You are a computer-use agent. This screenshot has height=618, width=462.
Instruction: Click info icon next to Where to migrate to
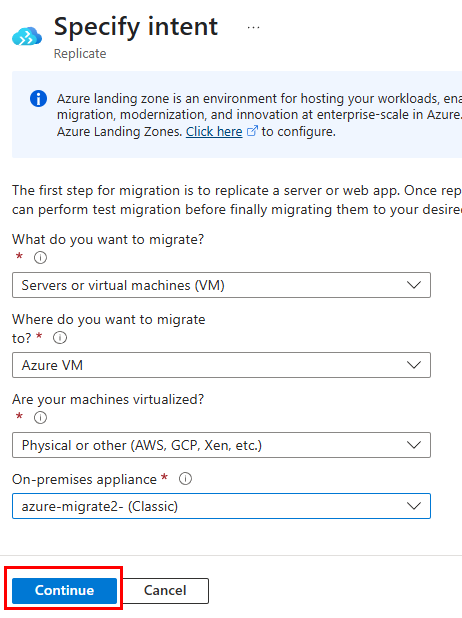60,338
